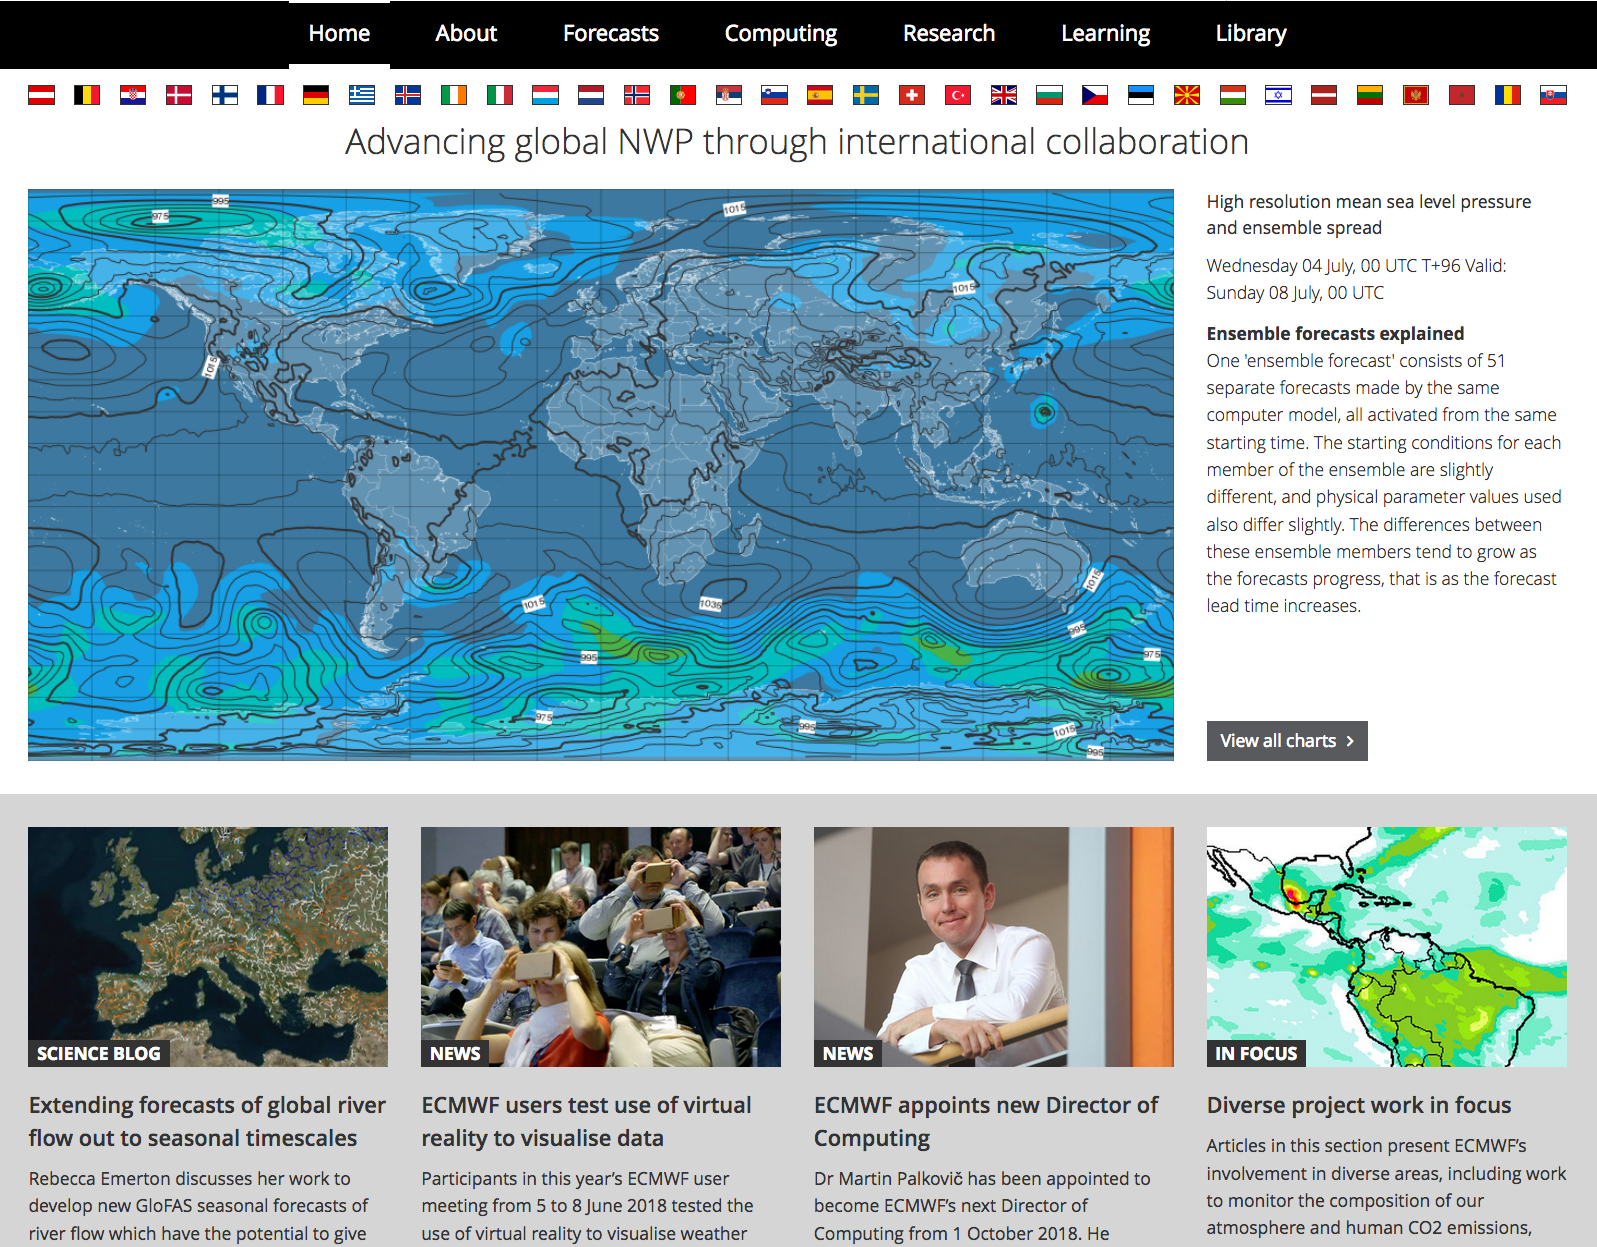Open 'ECMWF appoints new Director of Computing' article
Image resolution: width=1597 pixels, height=1247 pixels.
(986, 1122)
